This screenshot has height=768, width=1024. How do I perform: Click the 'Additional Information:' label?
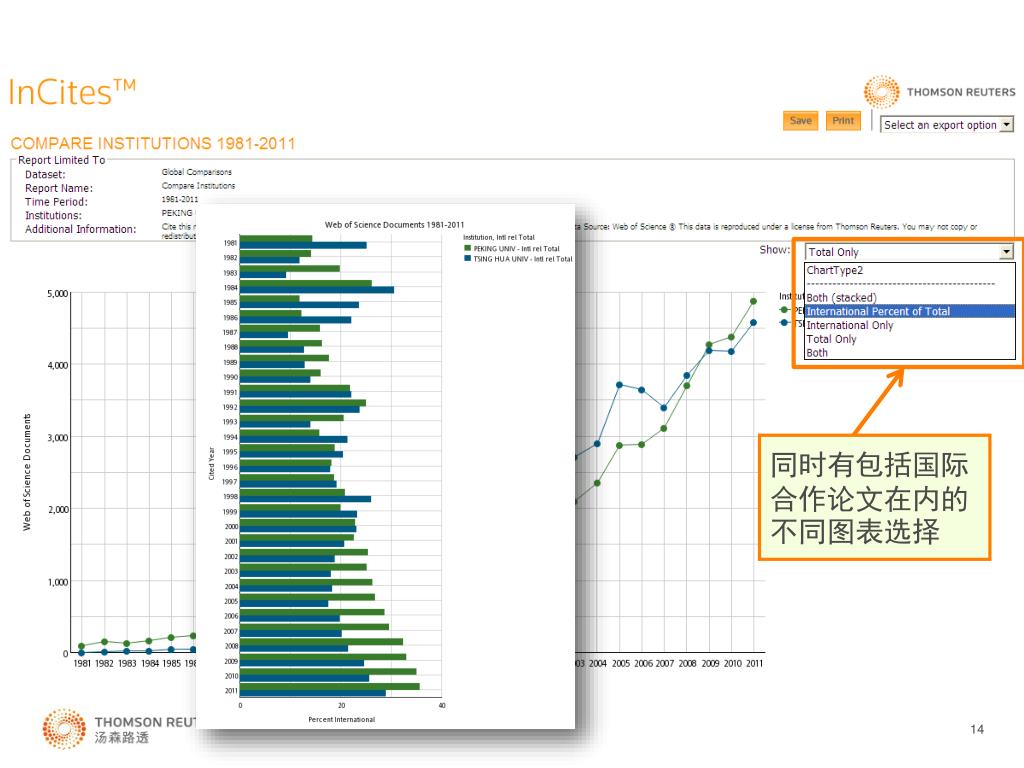tap(81, 229)
